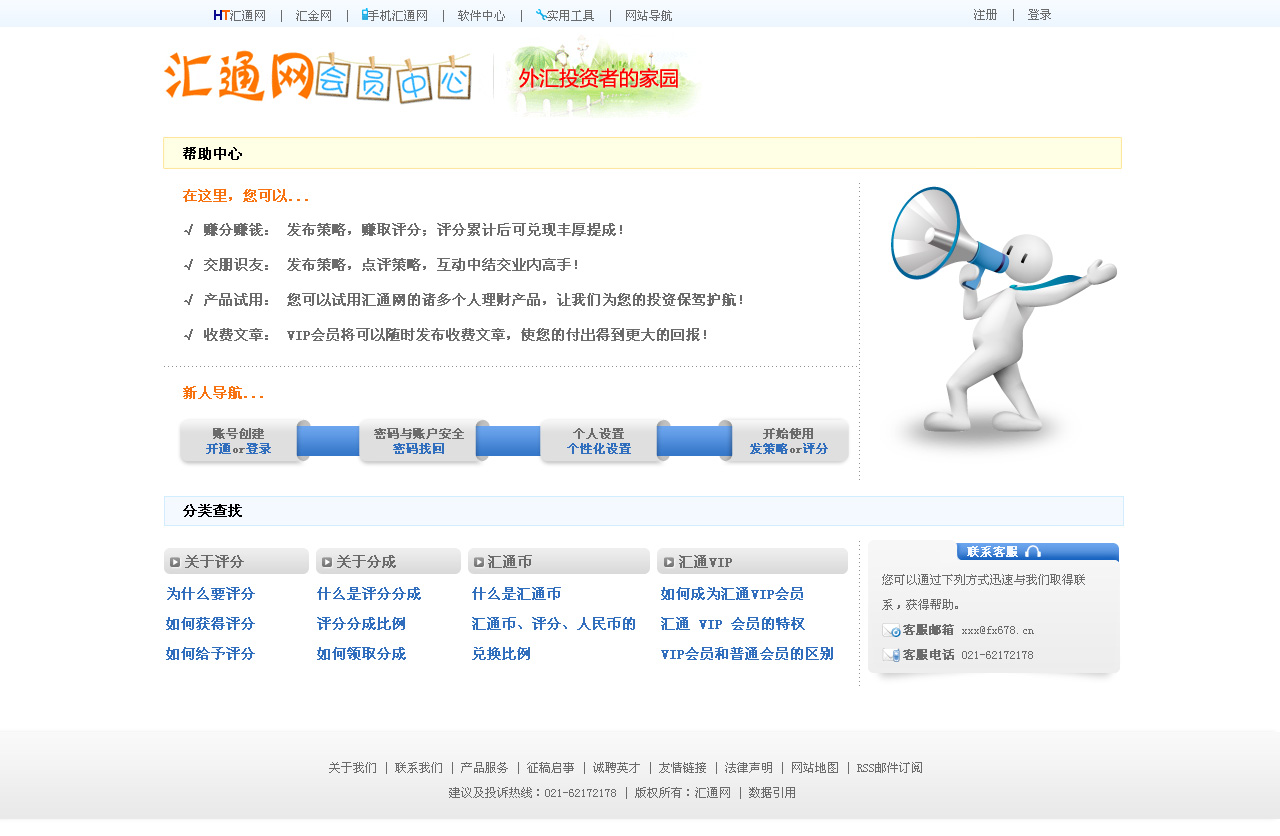Click the arrow icon in 关于分成 header
Image resolution: width=1280 pixels, height=836 pixels.
327,562
